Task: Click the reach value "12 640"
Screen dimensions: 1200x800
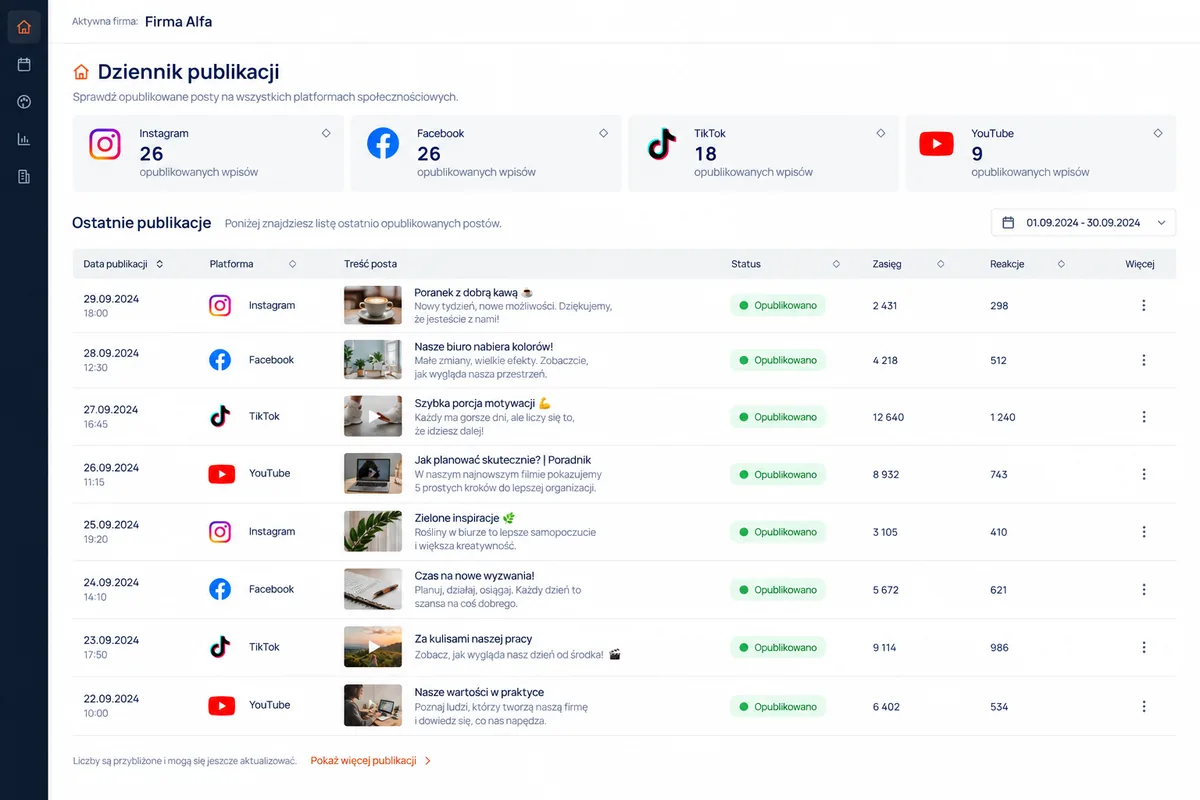Action: pos(888,417)
